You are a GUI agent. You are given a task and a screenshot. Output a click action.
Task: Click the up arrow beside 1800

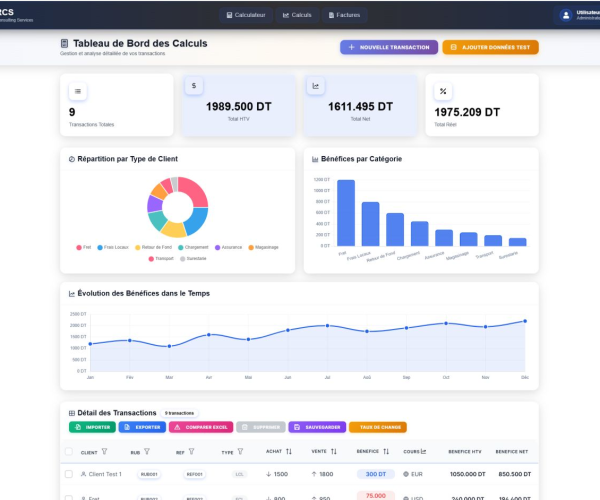click(x=314, y=474)
